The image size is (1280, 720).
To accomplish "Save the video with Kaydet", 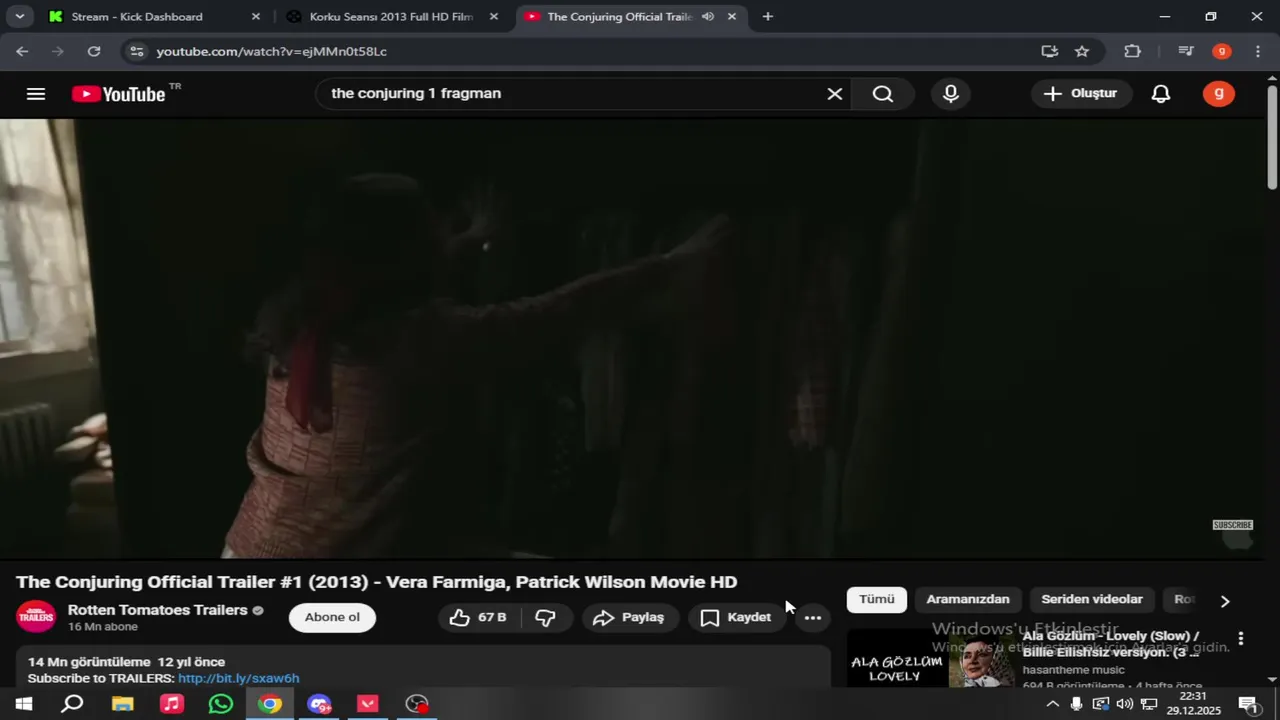I will point(737,618).
